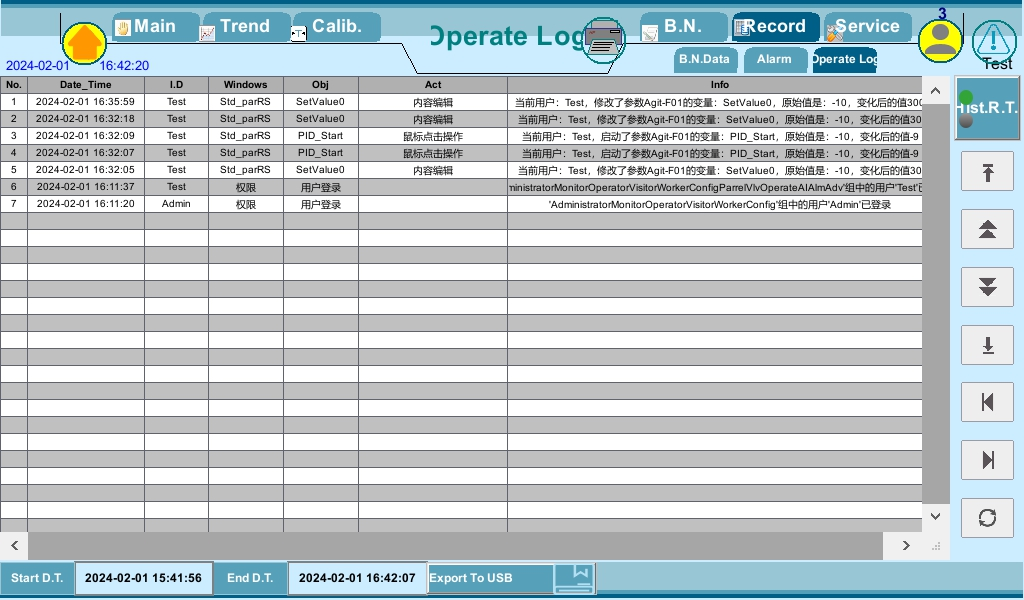Screen dimensions: 1024x600
Task: Toggle the Hist.R.T. display mode
Action: point(986,107)
